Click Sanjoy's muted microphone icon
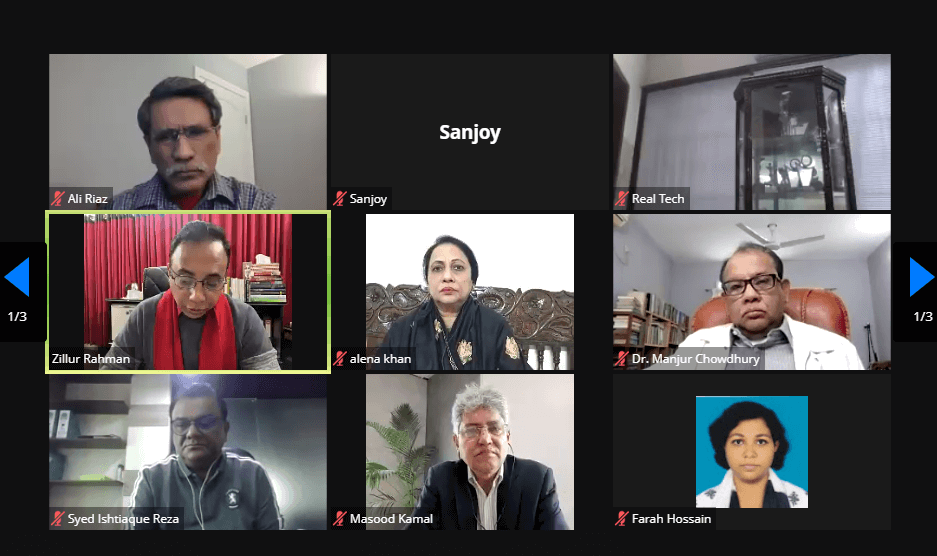This screenshot has width=937, height=556. [340, 198]
